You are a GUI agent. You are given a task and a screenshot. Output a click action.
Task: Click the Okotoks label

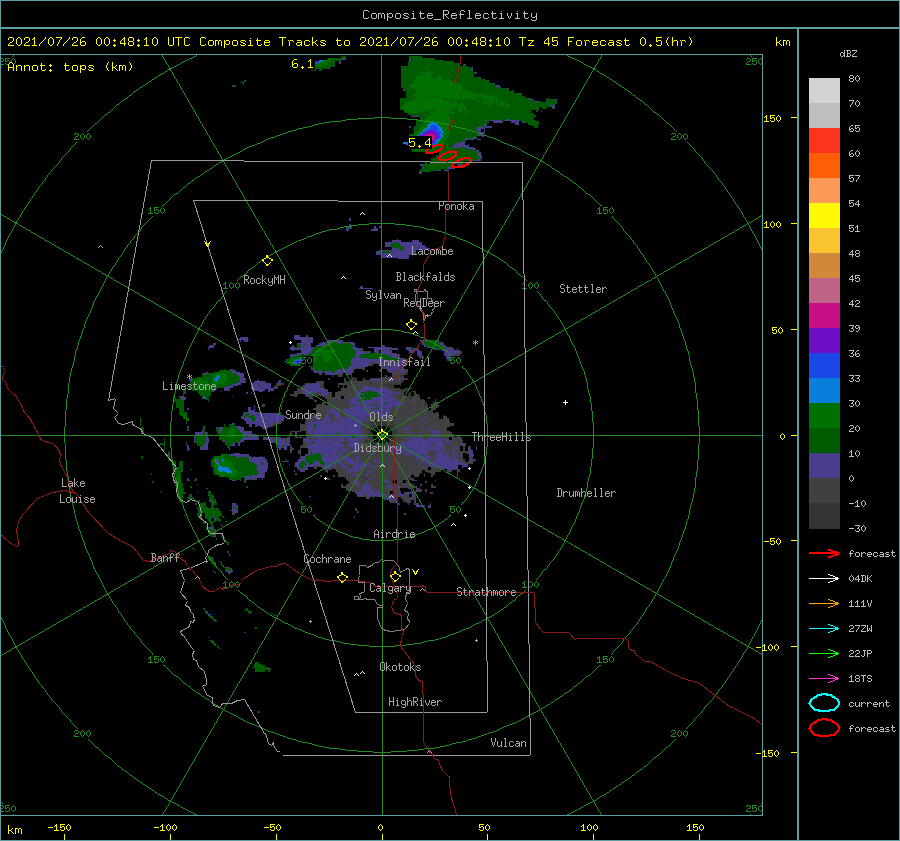[x=400, y=666]
